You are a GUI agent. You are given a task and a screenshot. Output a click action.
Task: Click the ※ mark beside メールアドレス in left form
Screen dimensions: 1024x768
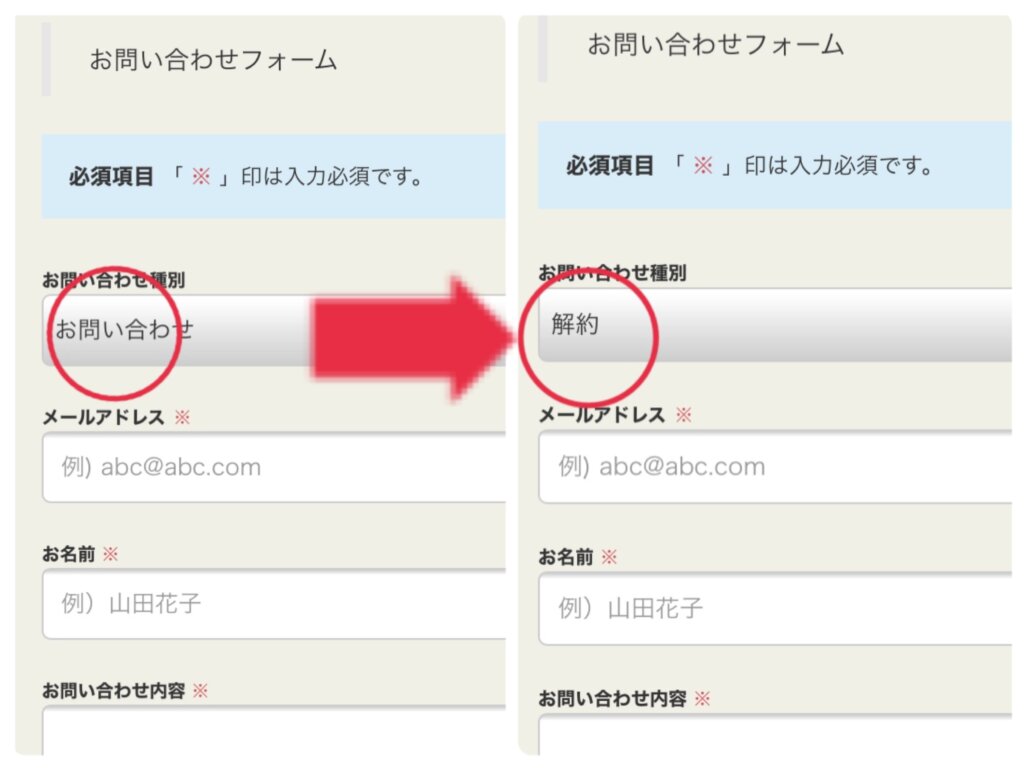(182, 417)
